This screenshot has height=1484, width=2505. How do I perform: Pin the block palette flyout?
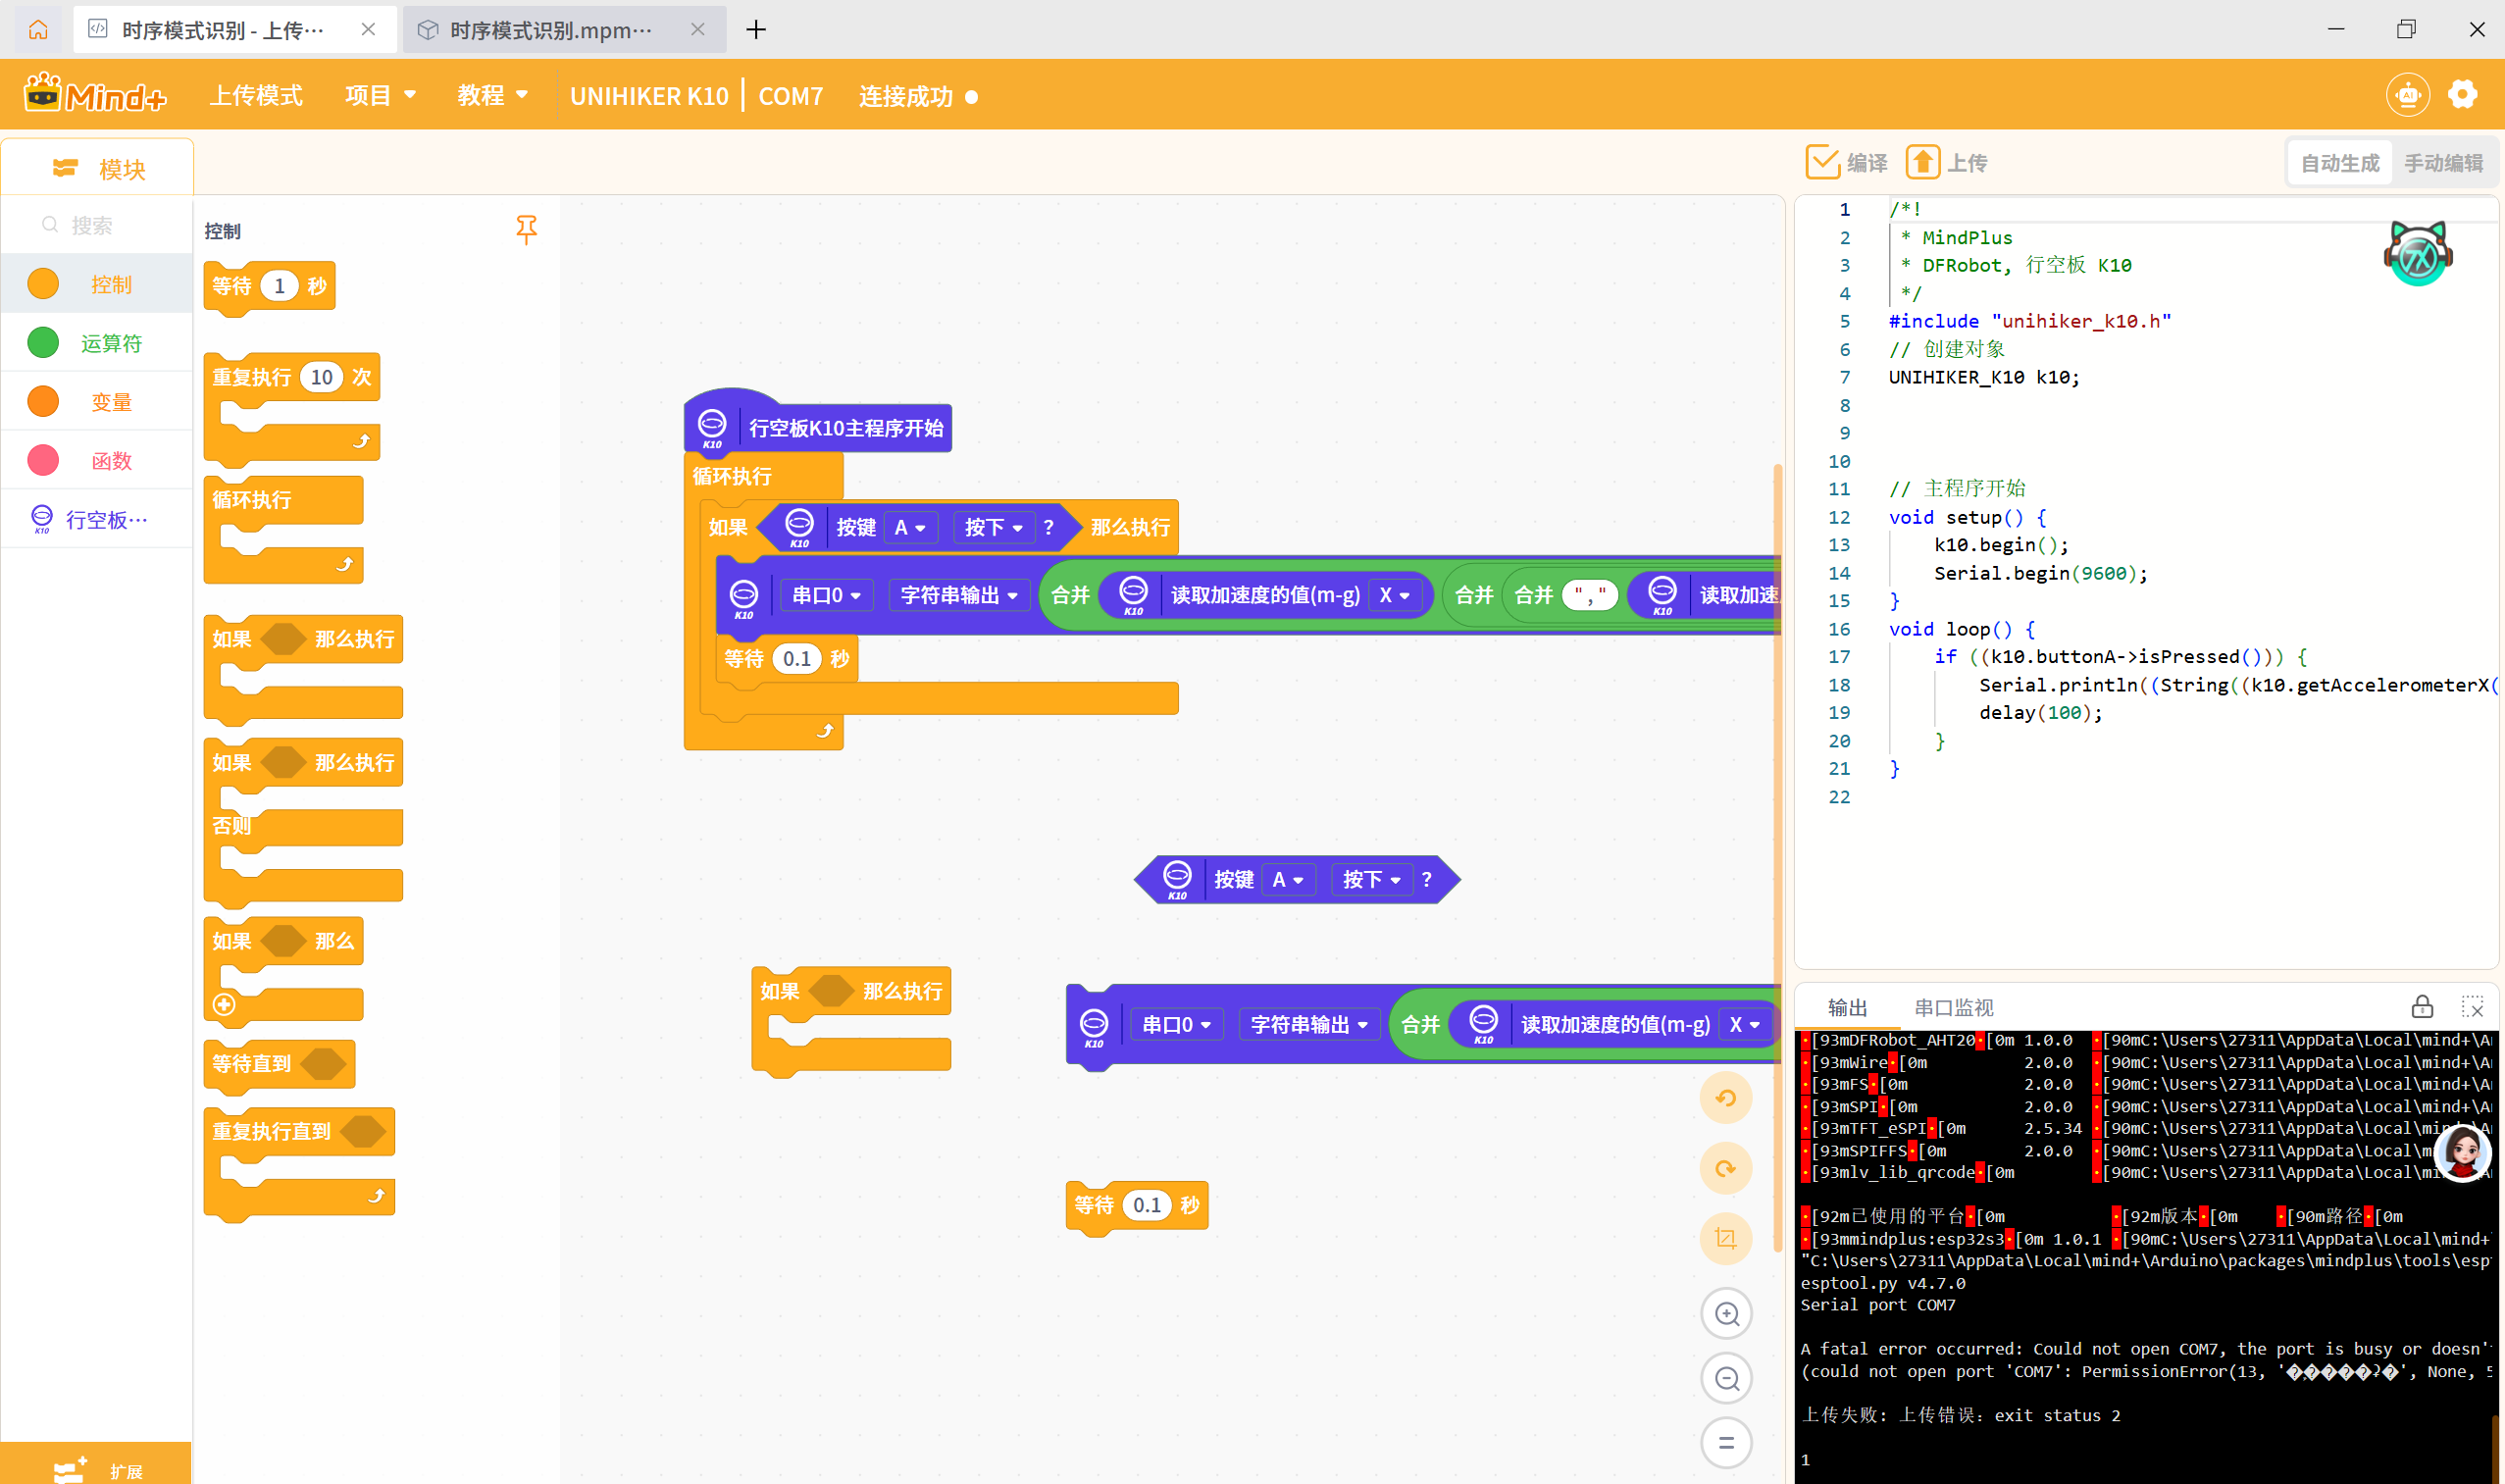coord(526,229)
